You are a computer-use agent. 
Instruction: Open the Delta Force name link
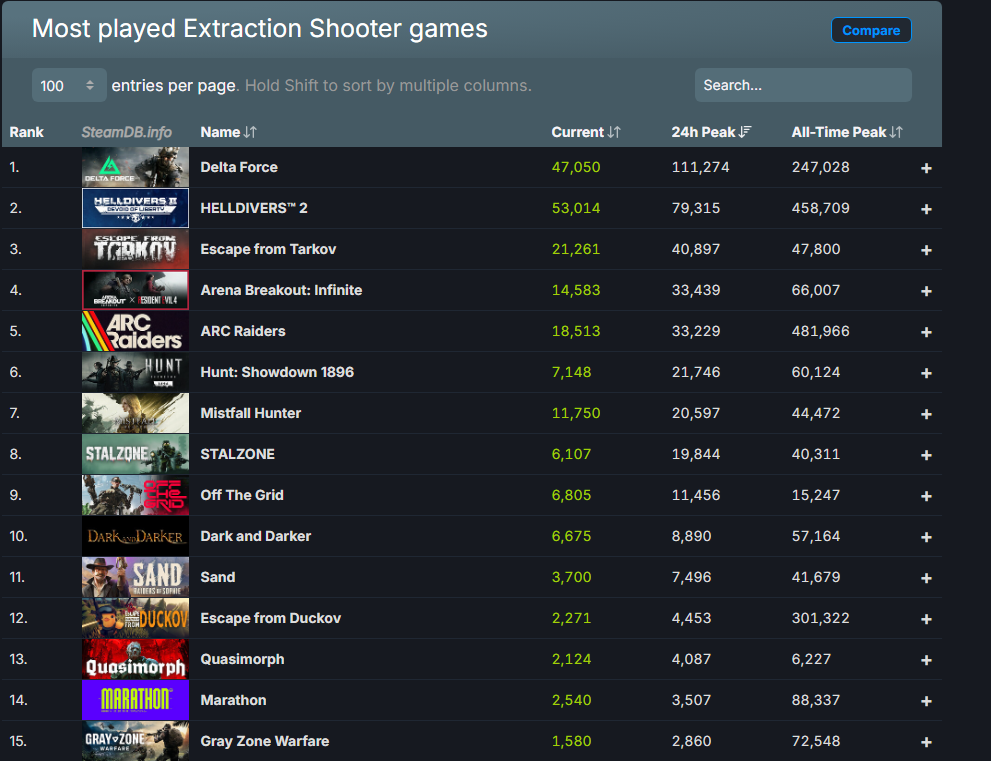(239, 167)
